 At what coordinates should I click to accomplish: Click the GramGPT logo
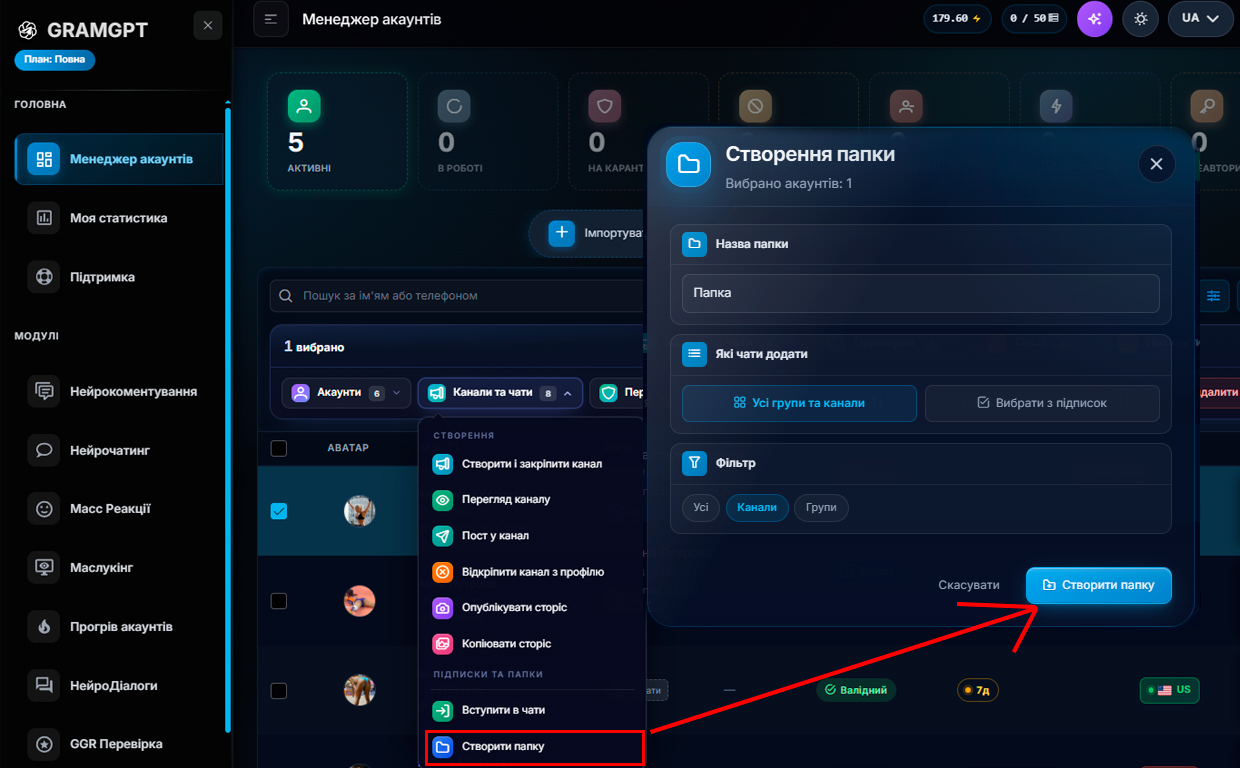[27, 30]
